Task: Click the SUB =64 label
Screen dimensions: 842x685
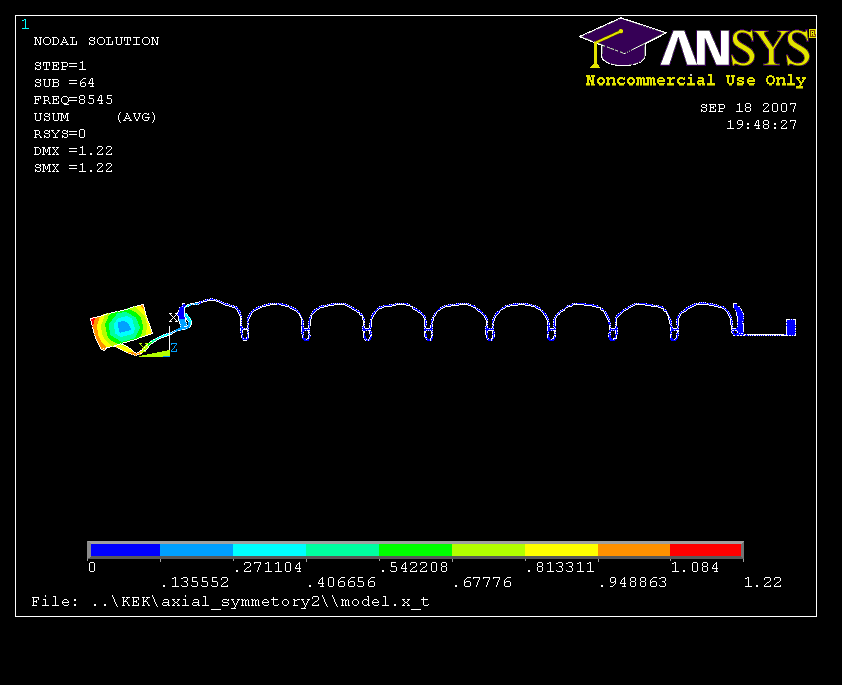Action: (64, 83)
